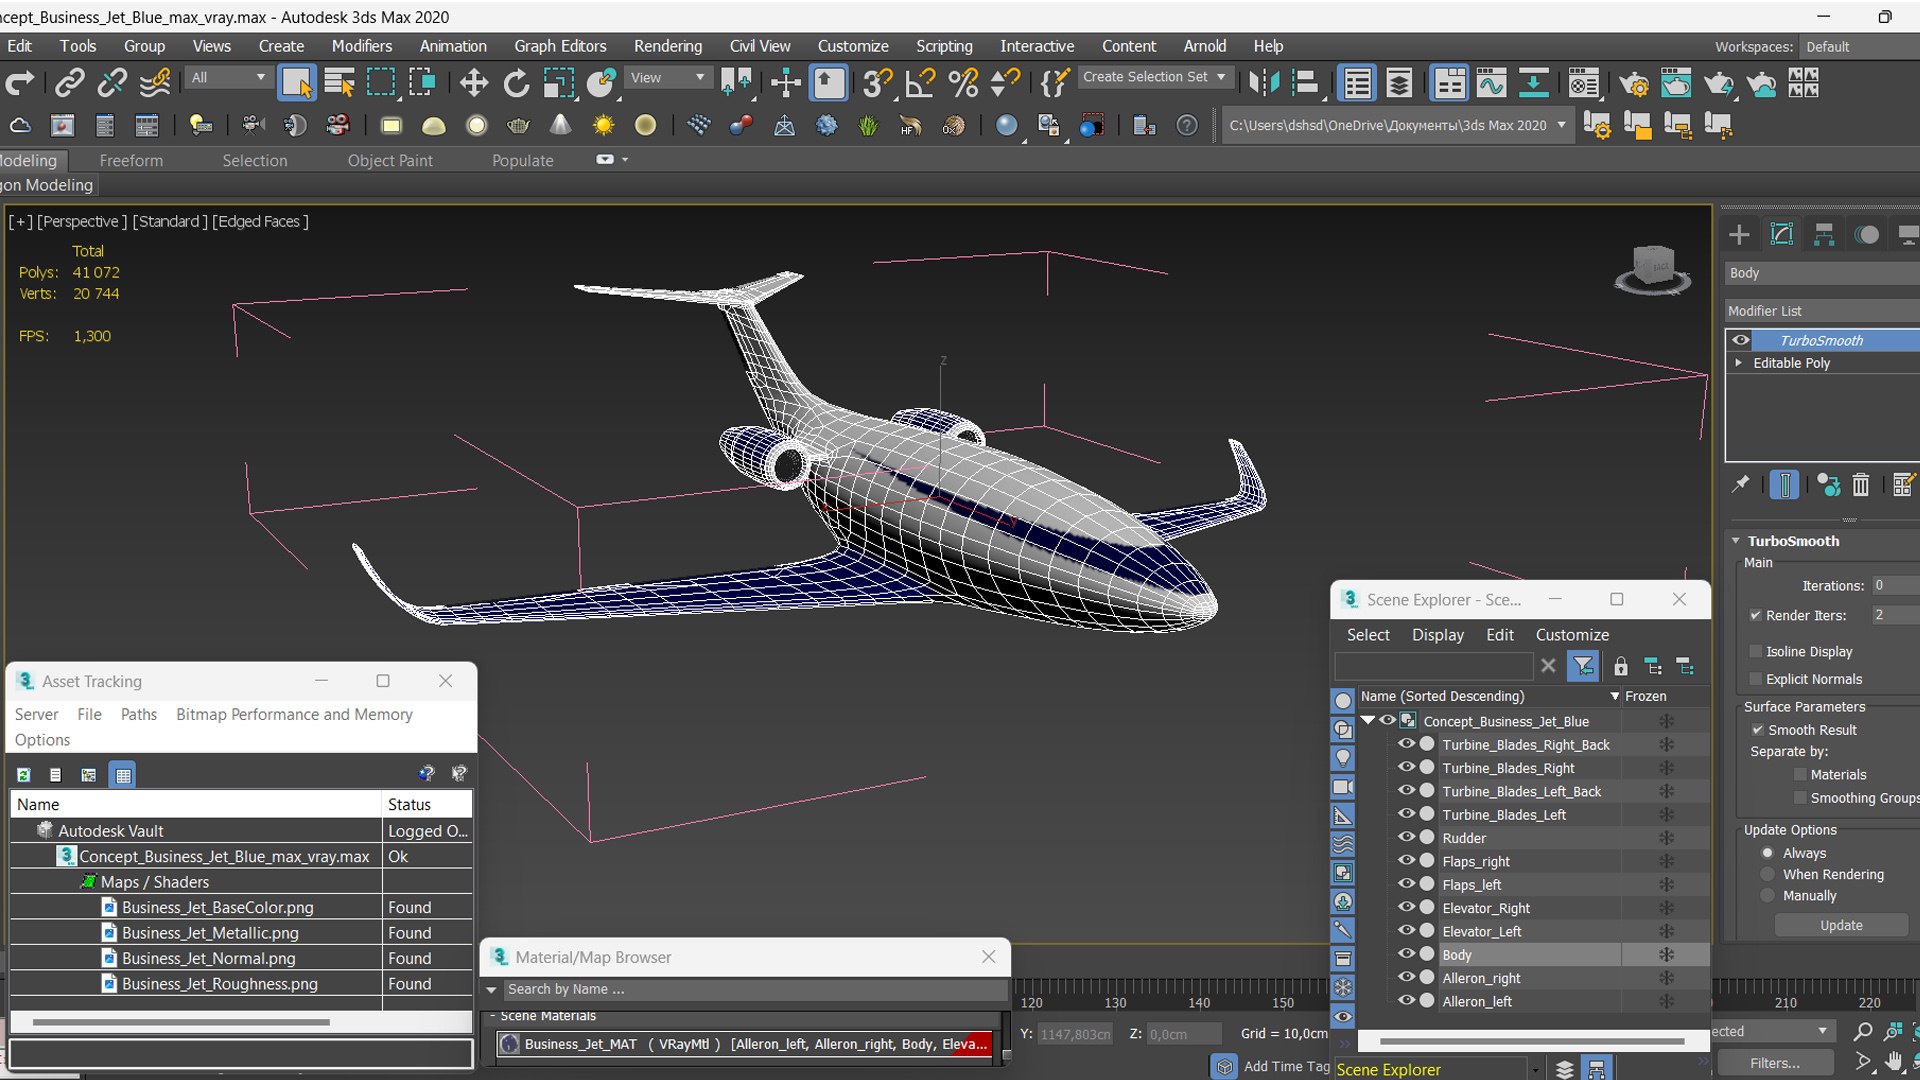This screenshot has height=1080, width=1920.
Task: Clear Scene Explorer search with X
Action: tap(1548, 666)
